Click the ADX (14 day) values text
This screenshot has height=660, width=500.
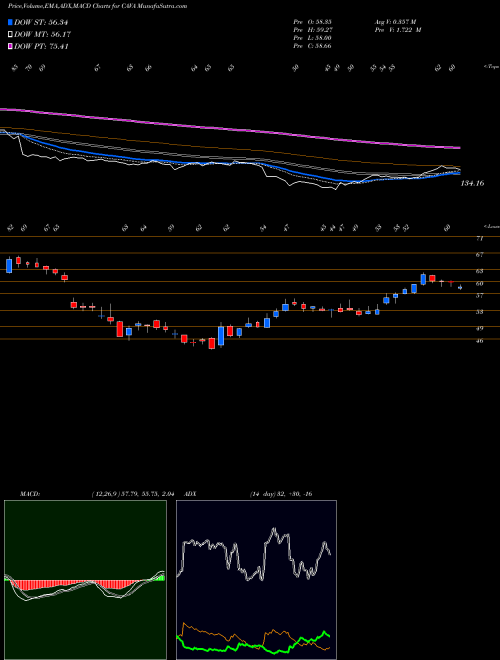[281, 494]
